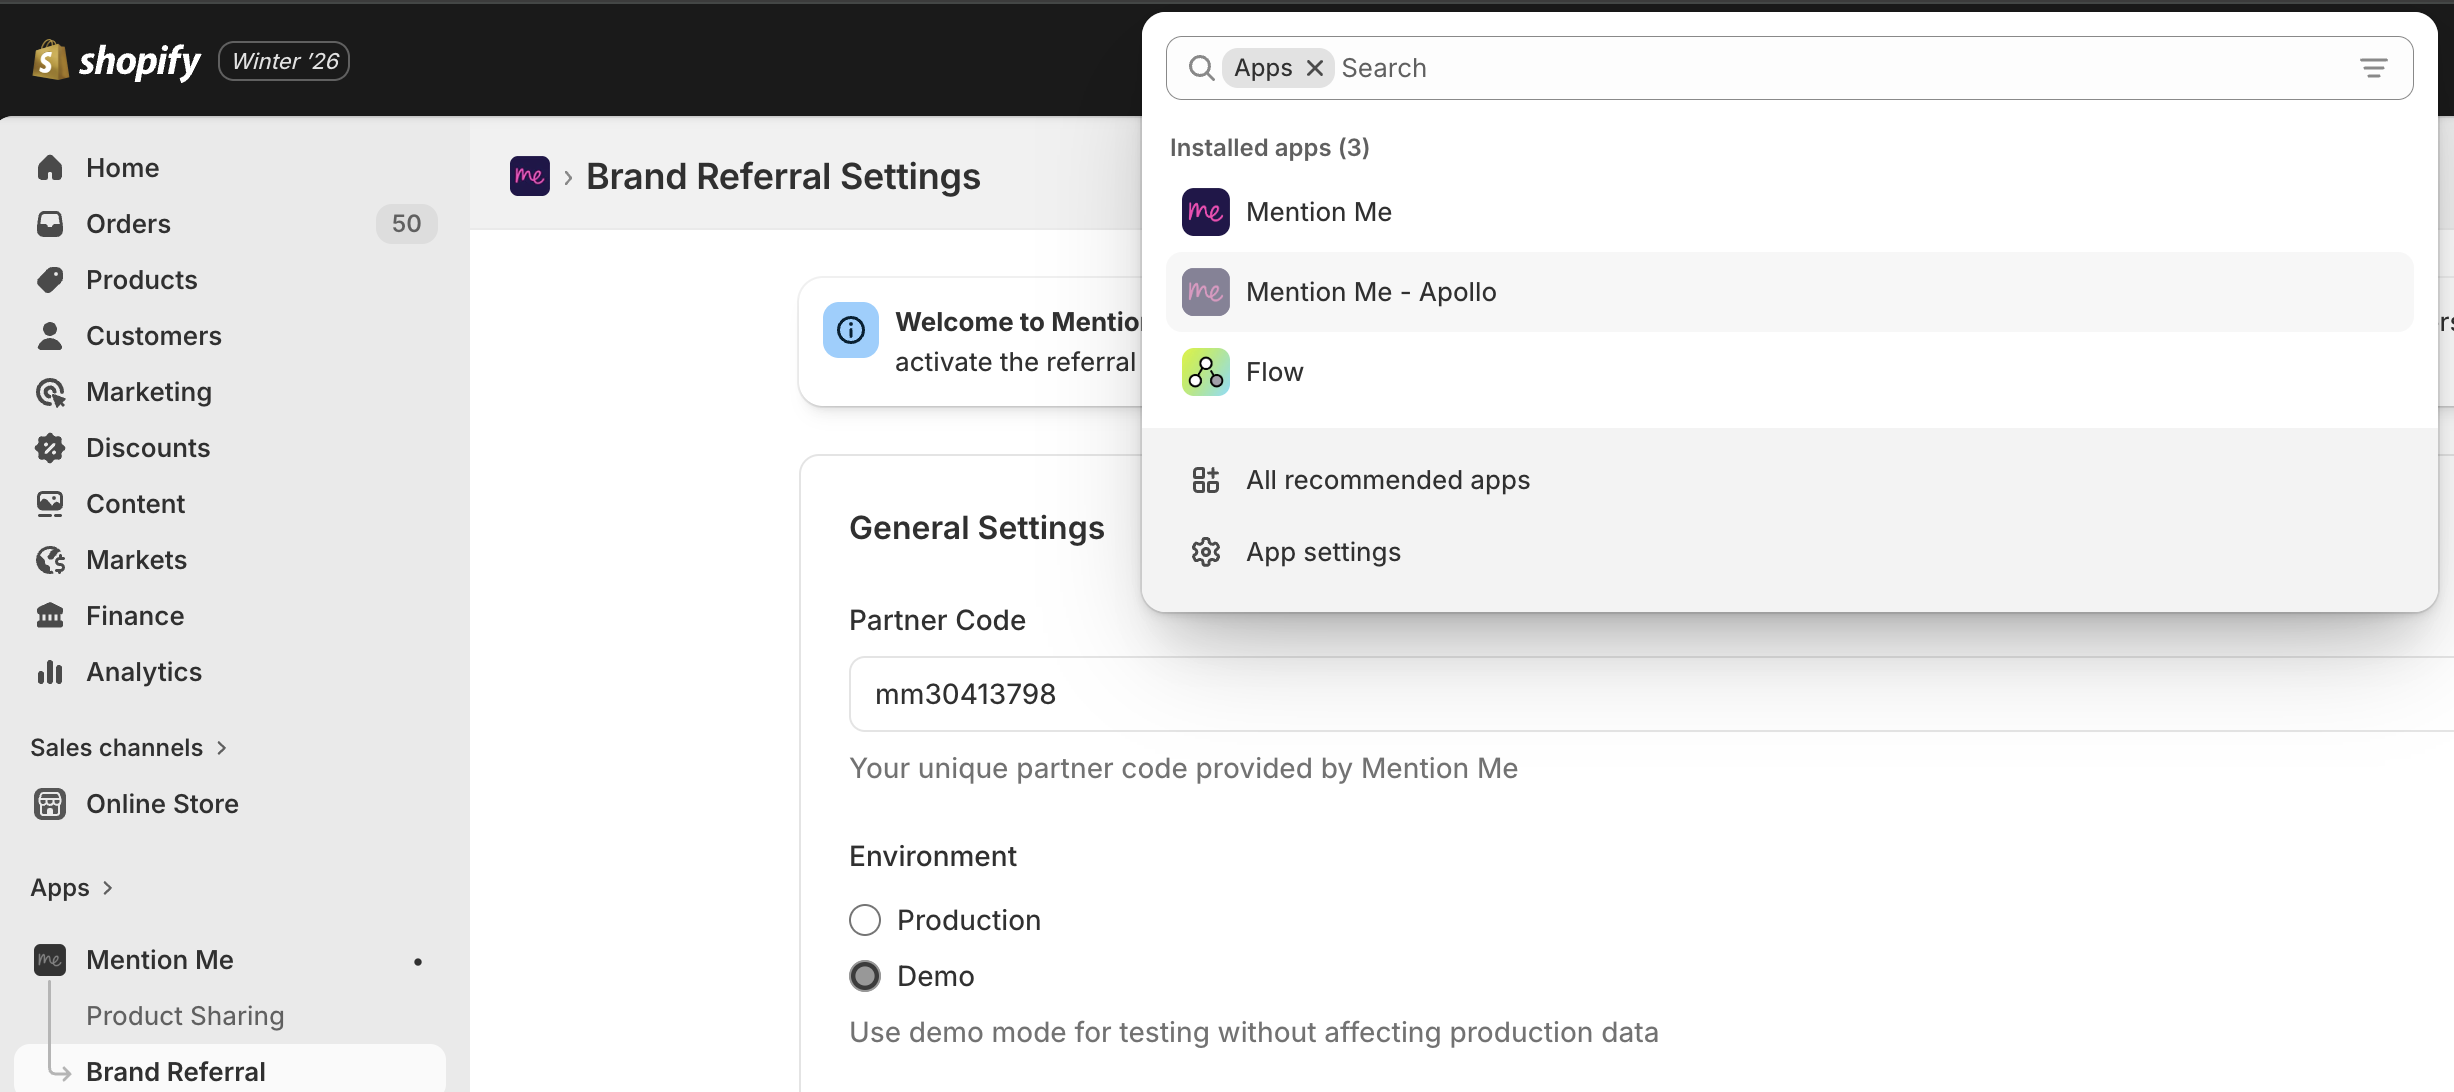The image size is (2454, 1092).
Task: Click the Flow app icon in results
Action: [x=1205, y=371]
